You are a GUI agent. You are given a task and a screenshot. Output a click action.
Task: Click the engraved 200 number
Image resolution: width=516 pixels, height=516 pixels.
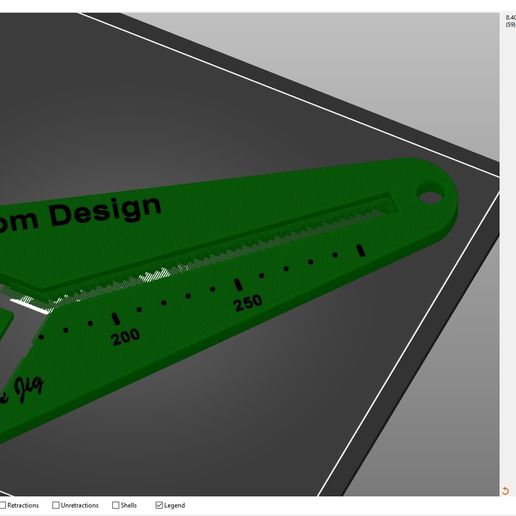pyautogui.click(x=125, y=337)
